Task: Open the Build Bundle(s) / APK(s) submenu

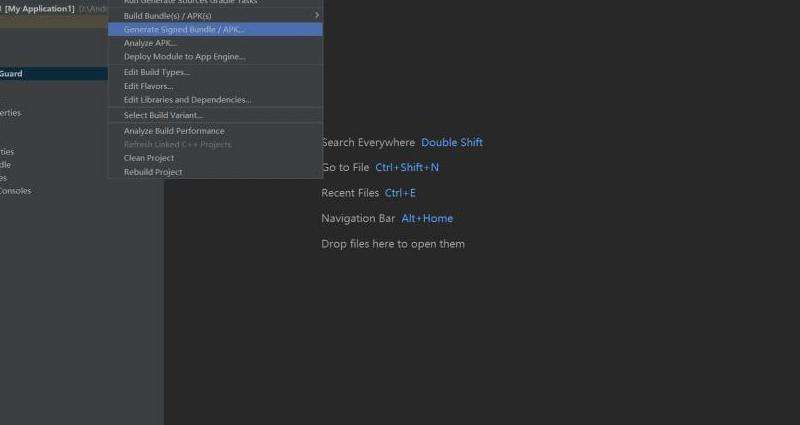Action: [x=215, y=16]
